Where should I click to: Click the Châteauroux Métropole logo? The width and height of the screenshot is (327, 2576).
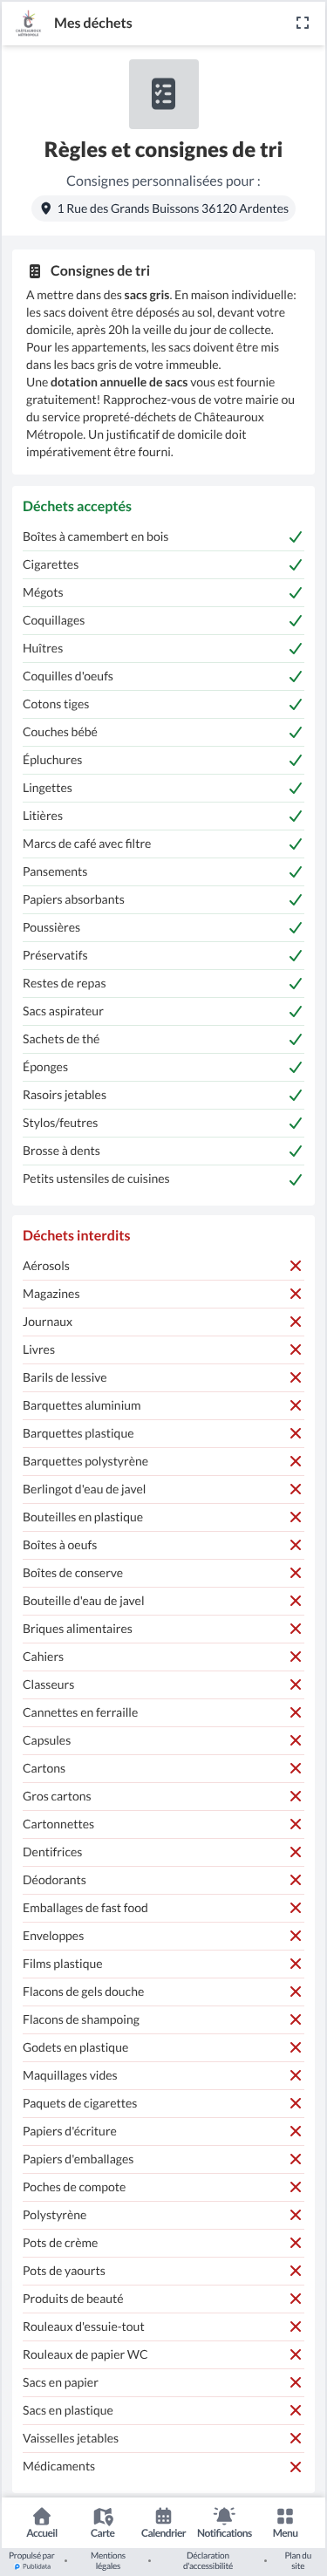28,22
